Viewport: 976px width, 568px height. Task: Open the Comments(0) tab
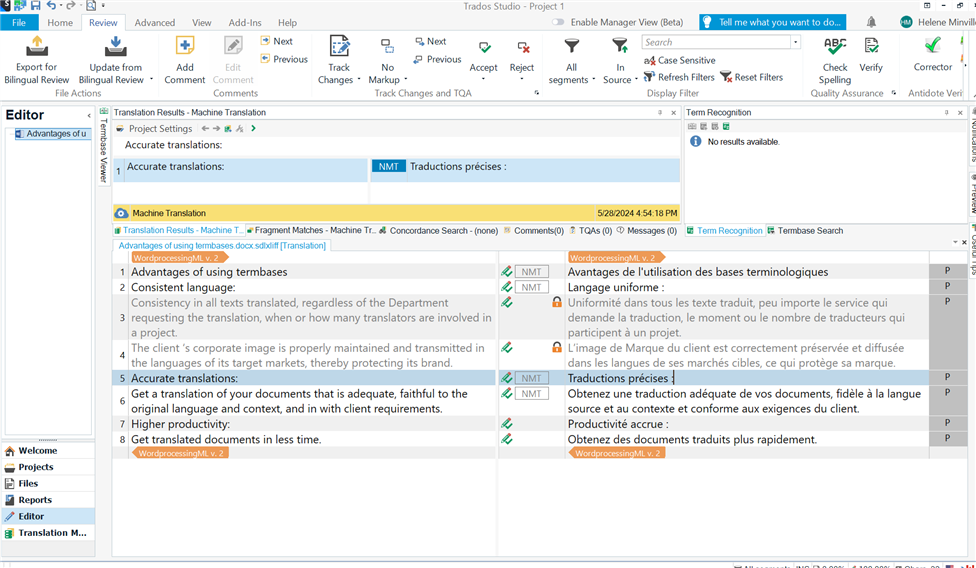click(533, 230)
